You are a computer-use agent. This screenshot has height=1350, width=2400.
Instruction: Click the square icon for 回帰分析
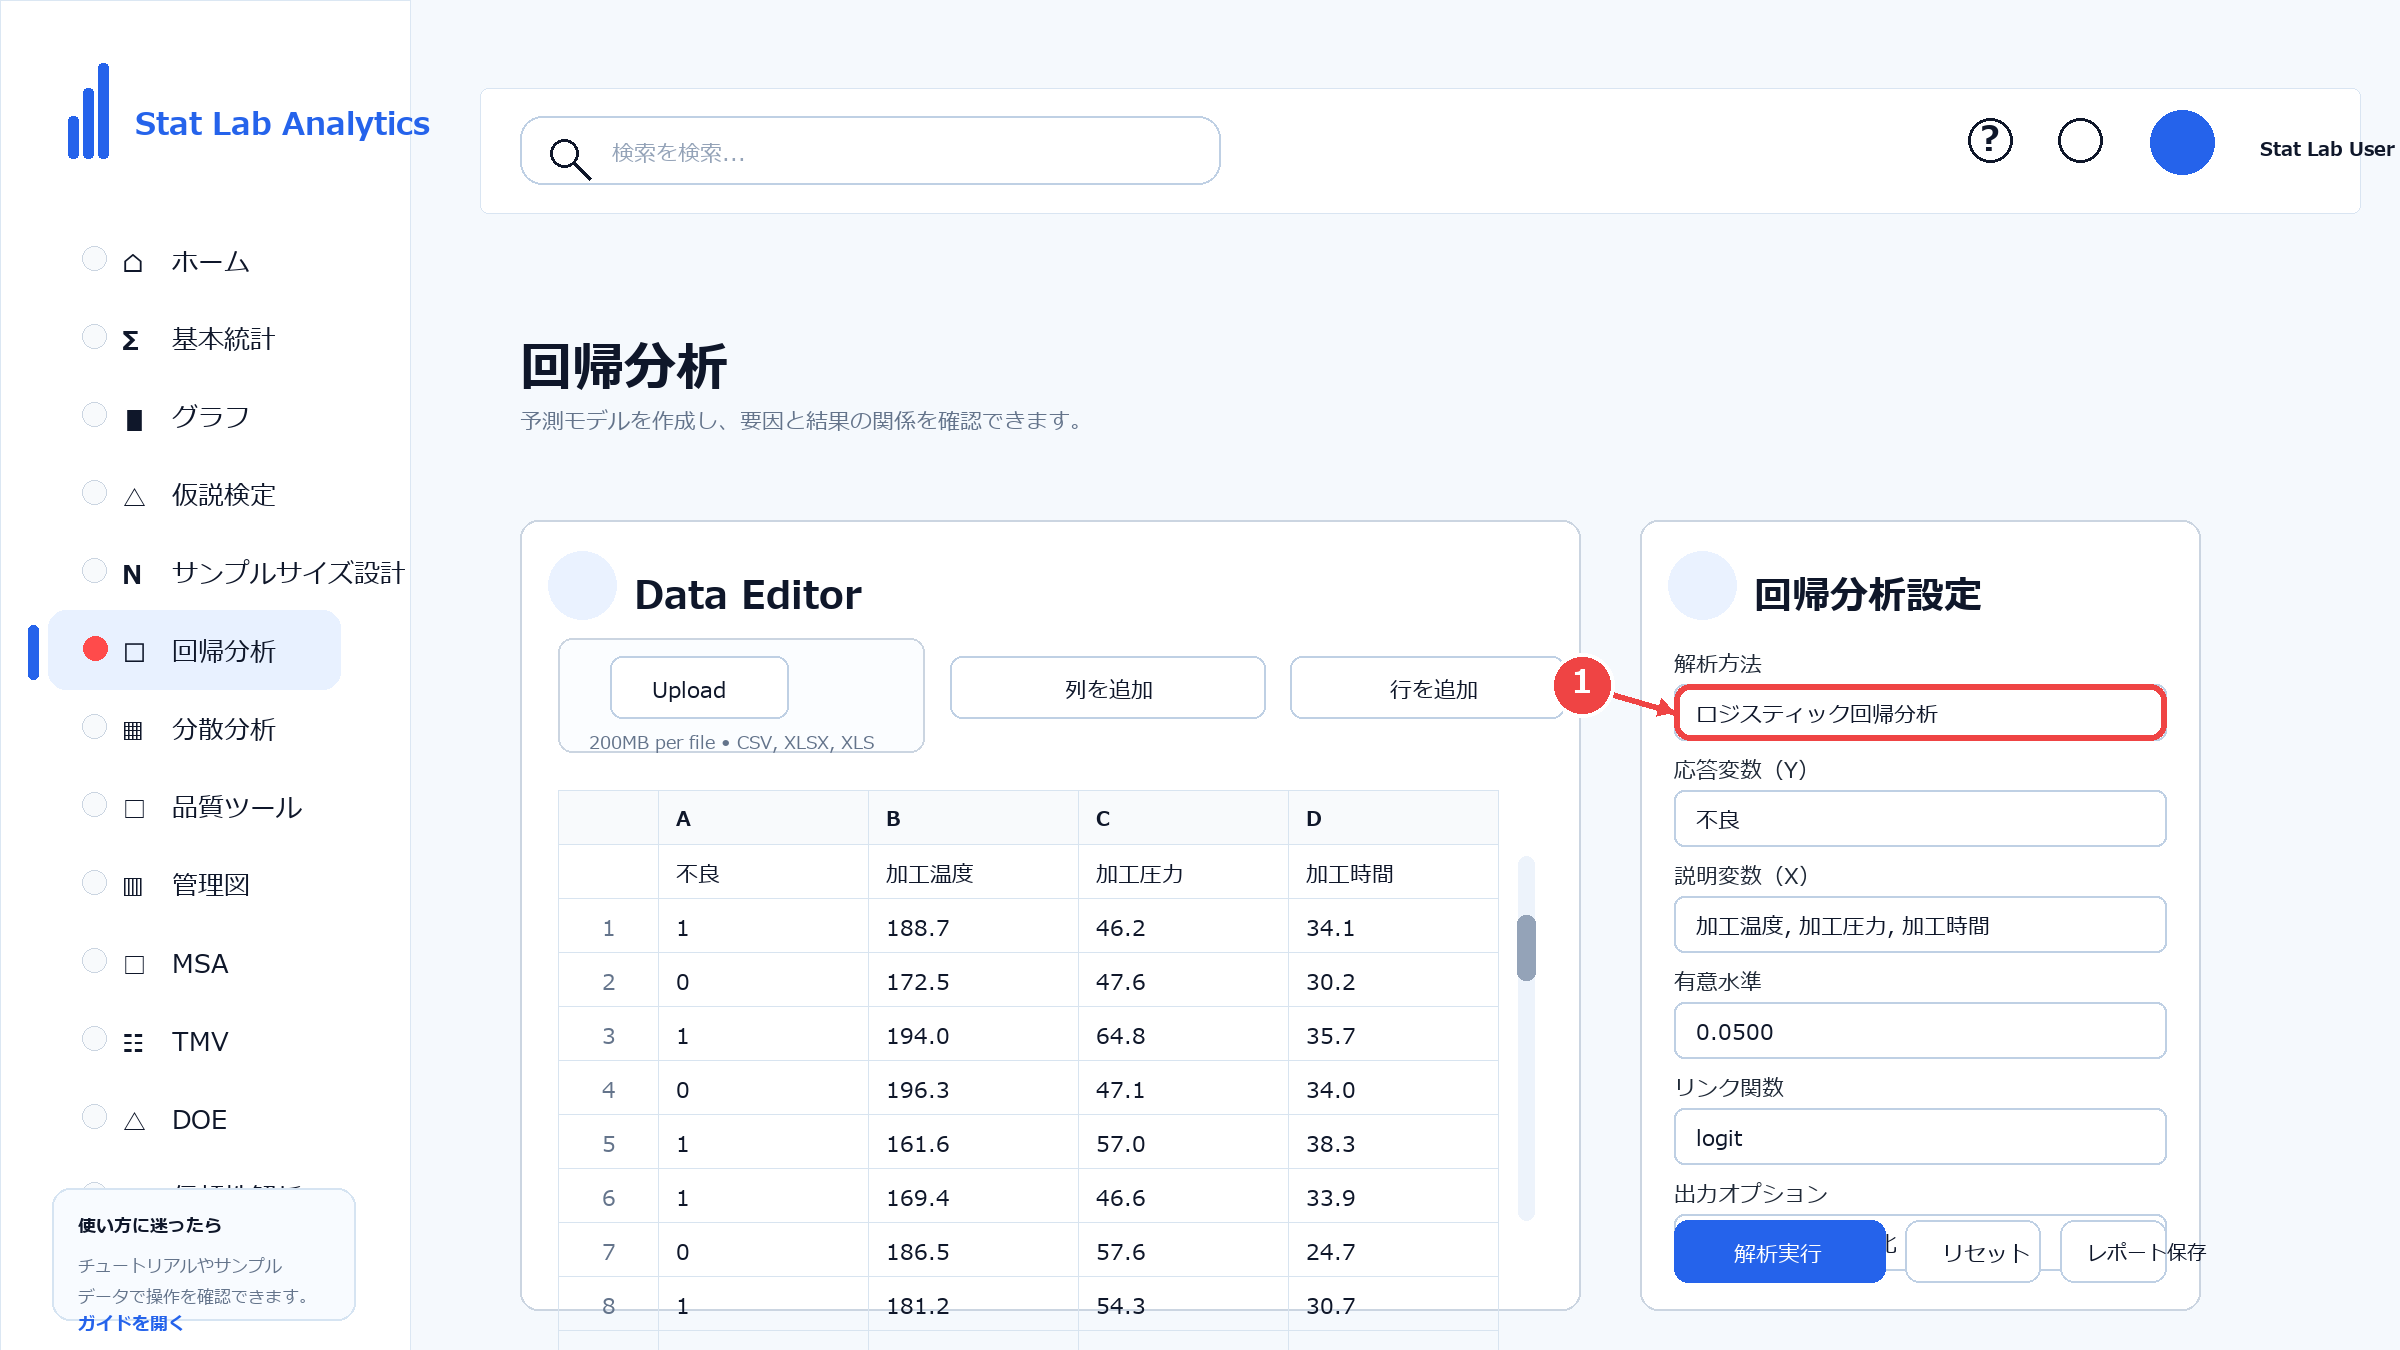click(x=134, y=652)
